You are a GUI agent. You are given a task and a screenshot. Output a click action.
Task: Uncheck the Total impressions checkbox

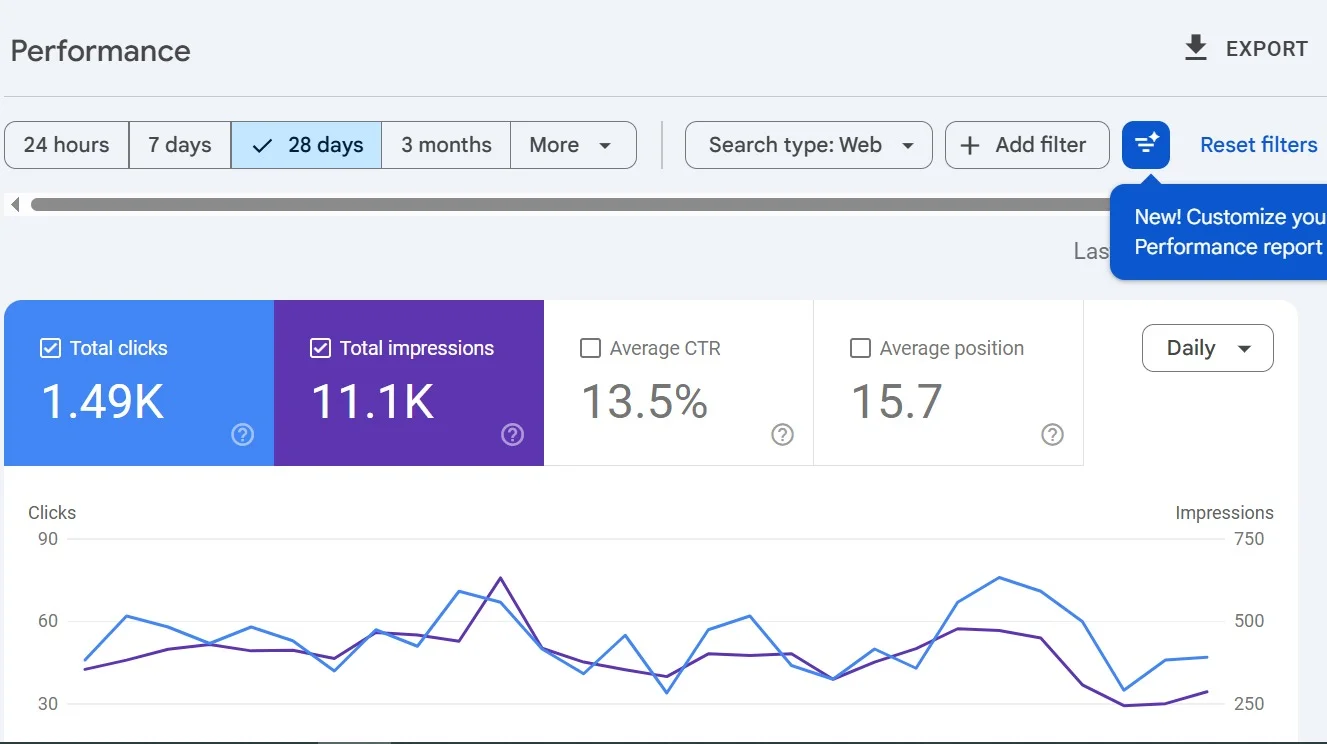[320, 348]
